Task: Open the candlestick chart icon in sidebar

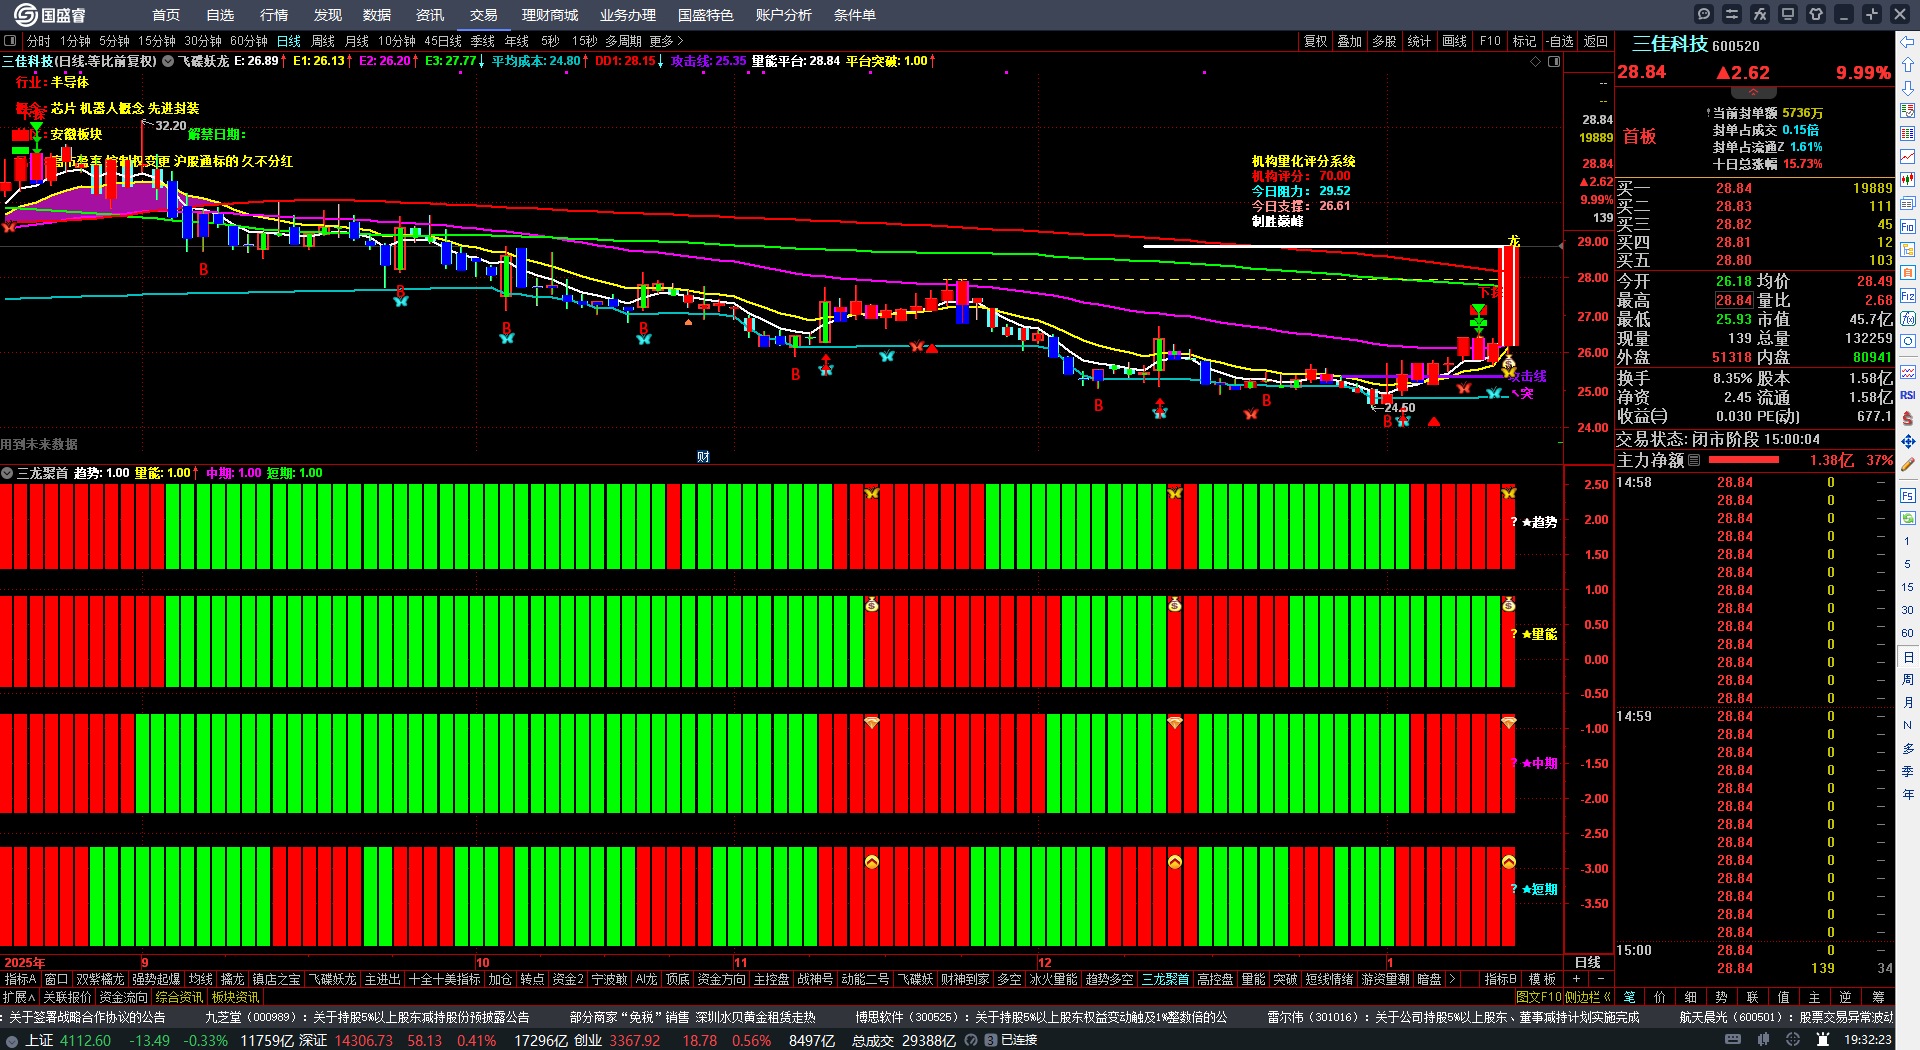Action: coord(1908,180)
